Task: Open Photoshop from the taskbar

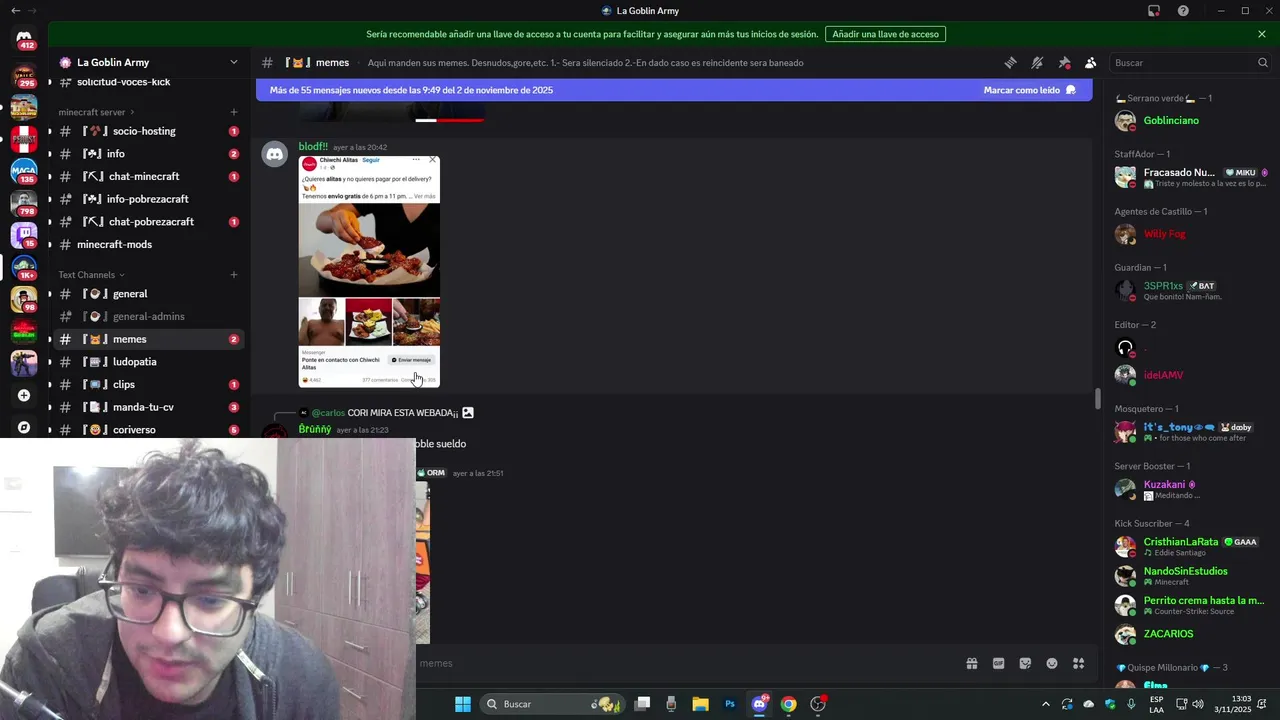Action: click(x=730, y=704)
